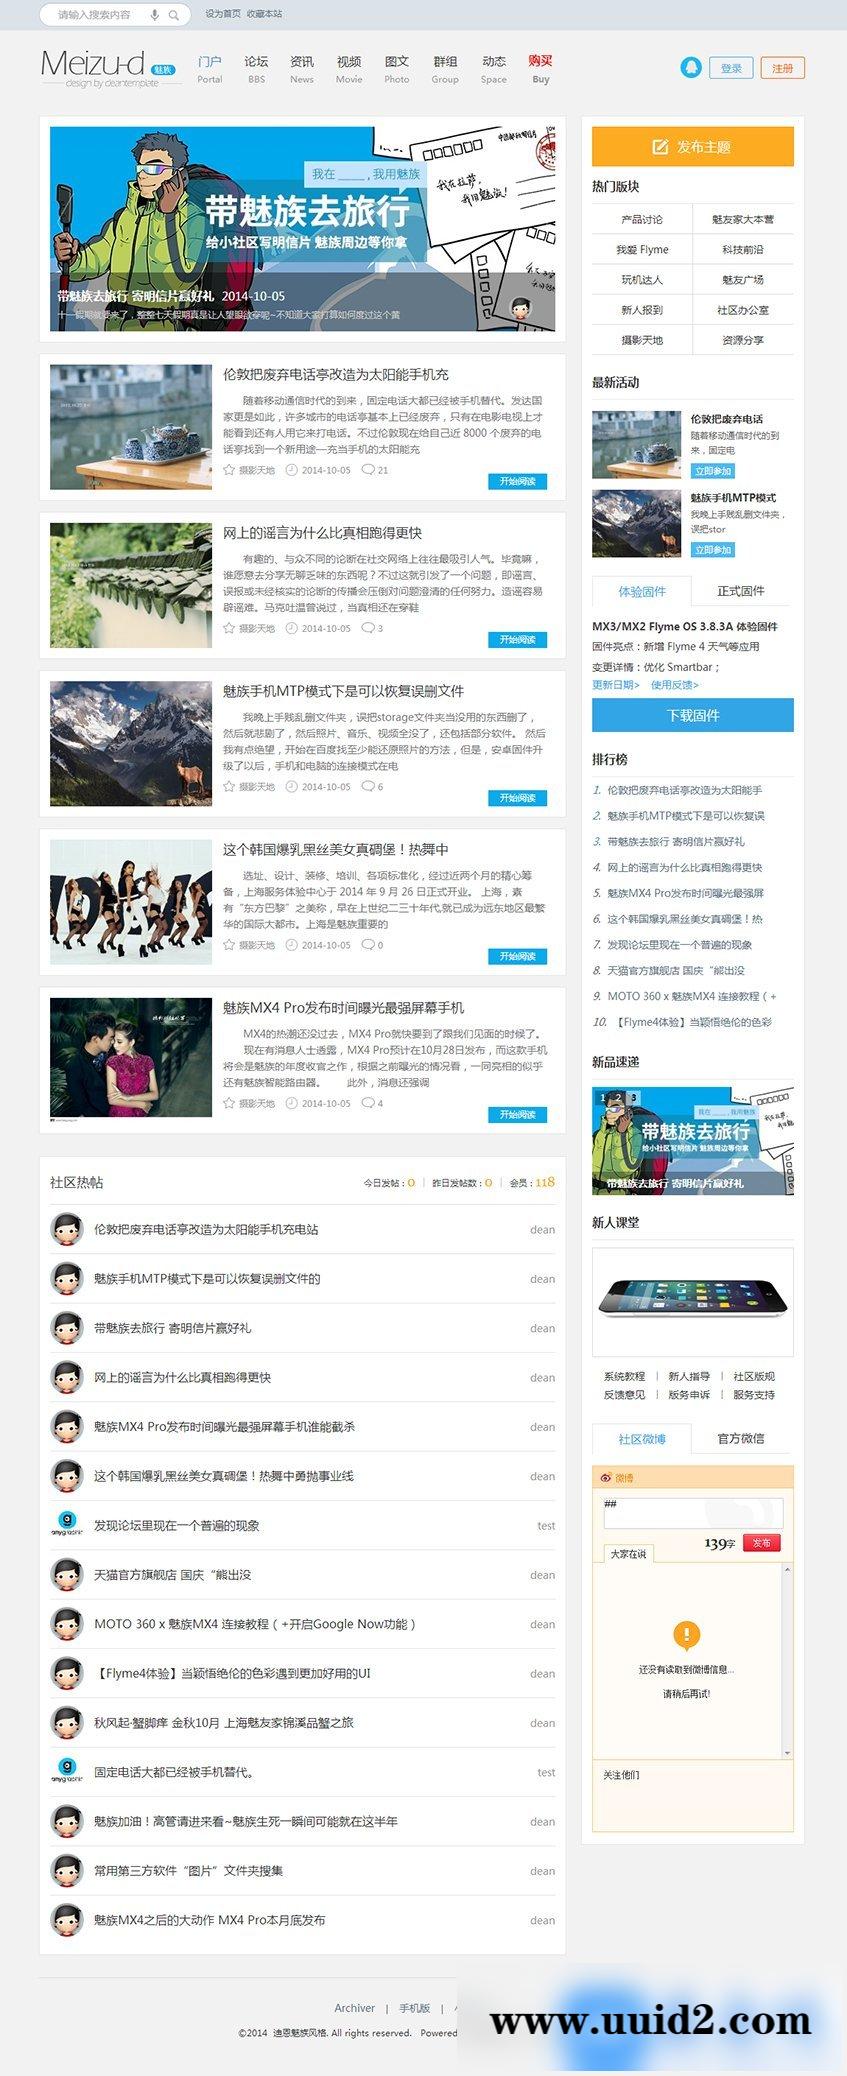Open the 视频 Movie nav item
The height and width of the screenshot is (2076, 847).
(349, 69)
